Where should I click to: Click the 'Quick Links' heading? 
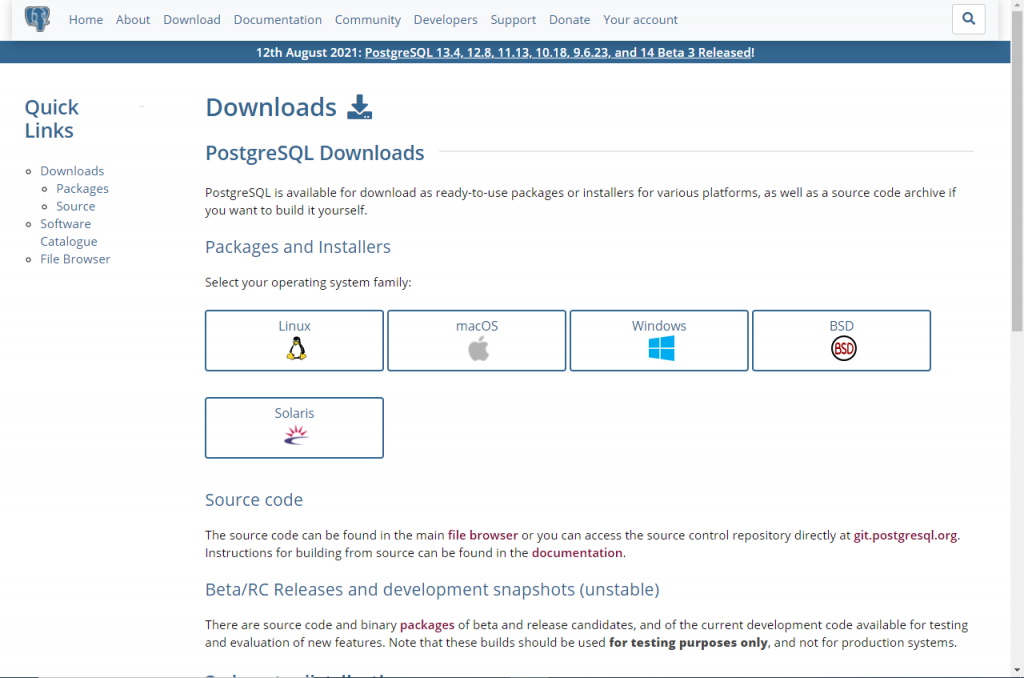pos(52,118)
